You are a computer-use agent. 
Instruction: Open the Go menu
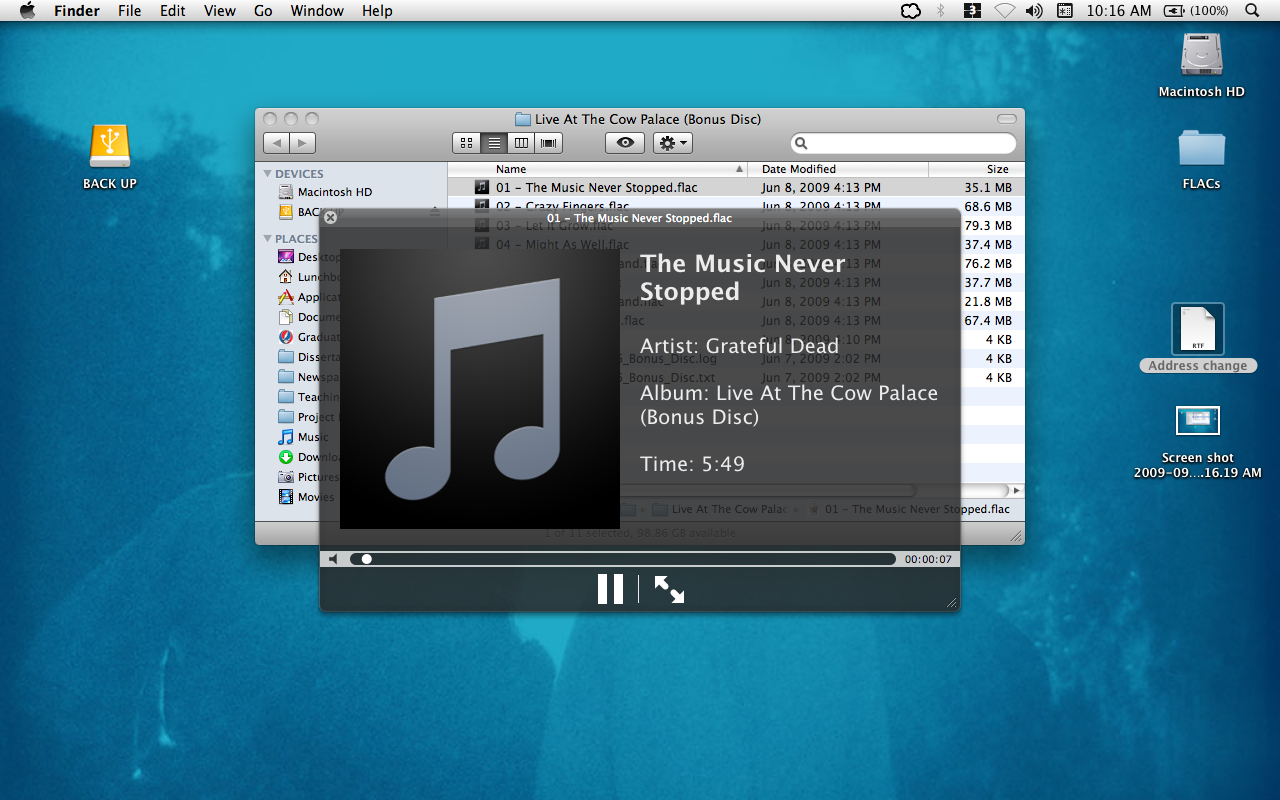(263, 11)
